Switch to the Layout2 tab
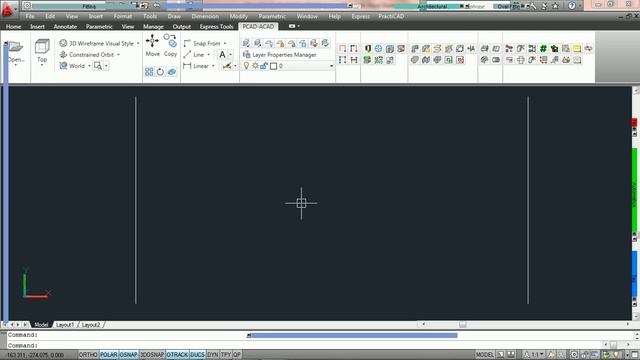 (x=91, y=325)
